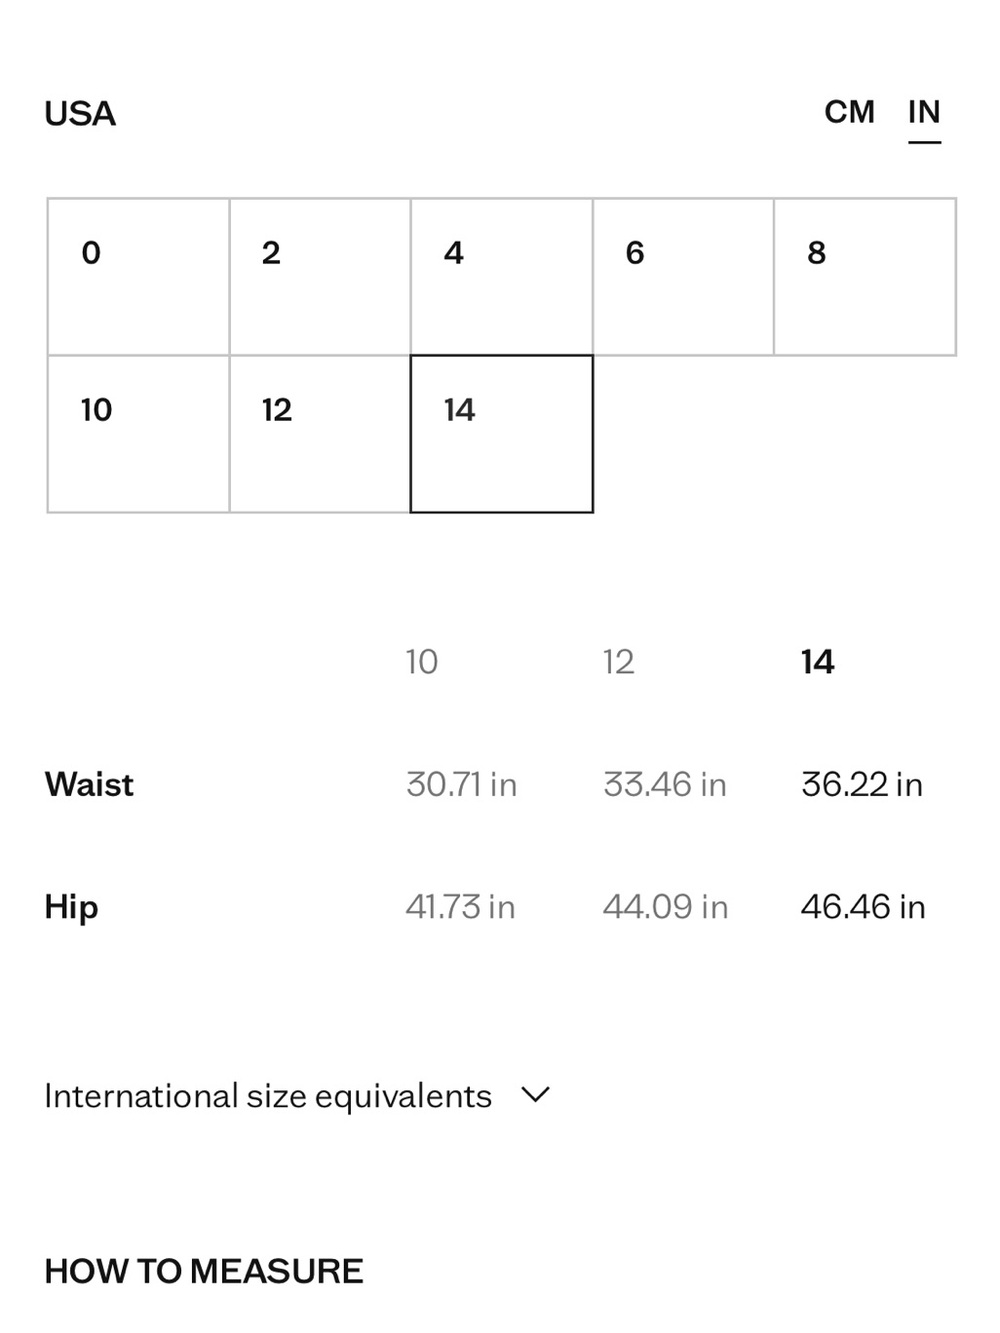Image resolution: width=1000 pixels, height=1333 pixels.
Task: Pick size 8 box
Action: [865, 277]
